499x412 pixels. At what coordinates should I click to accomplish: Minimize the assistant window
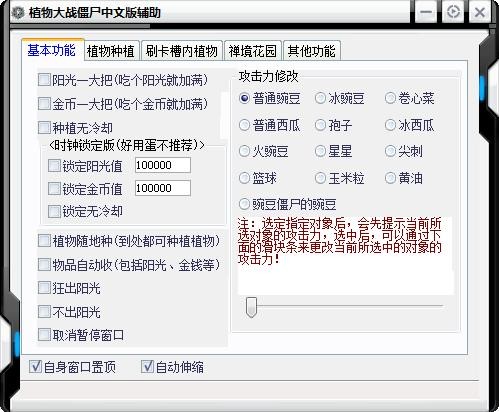coord(426,12)
